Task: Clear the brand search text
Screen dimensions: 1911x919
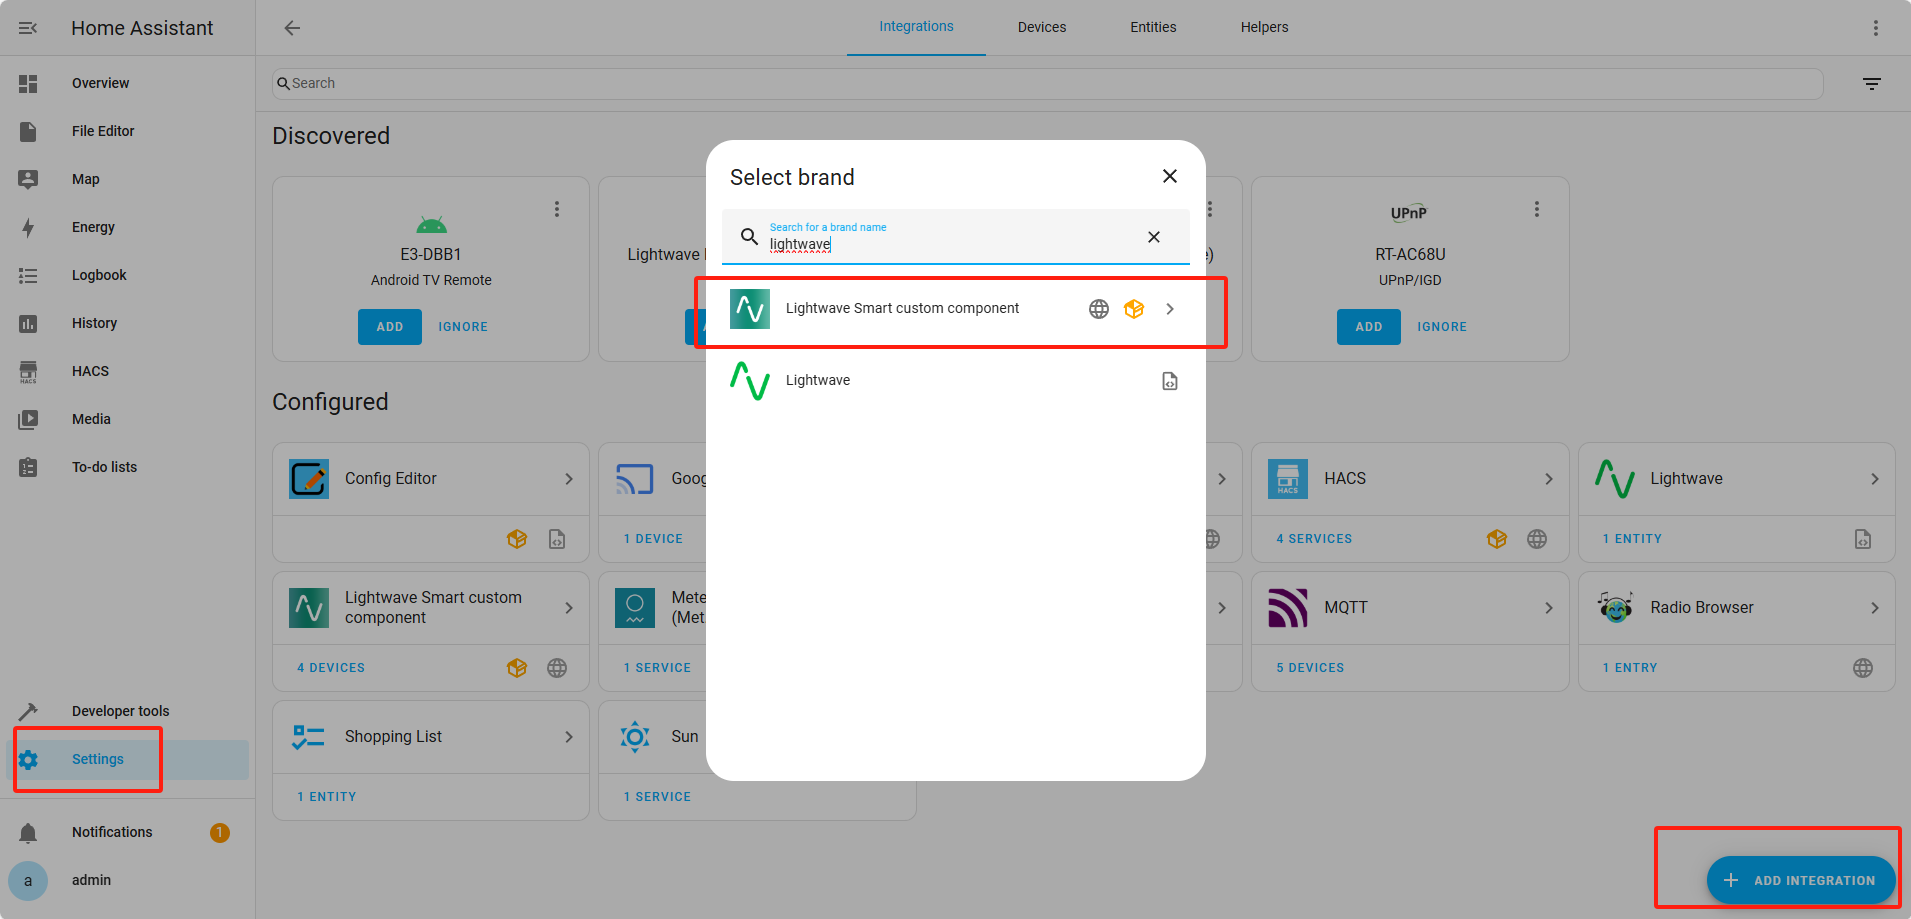Action: 1153,237
